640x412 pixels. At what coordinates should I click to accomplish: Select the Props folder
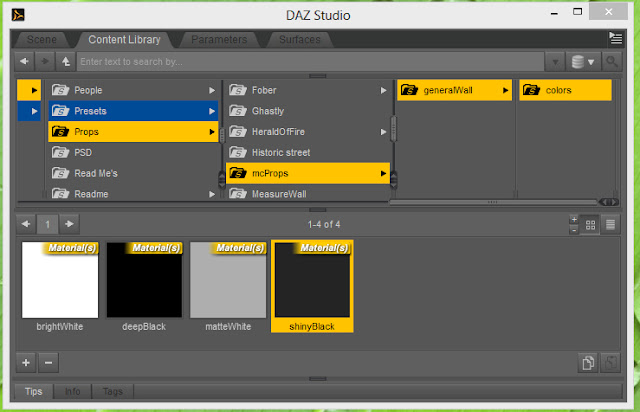pos(133,132)
